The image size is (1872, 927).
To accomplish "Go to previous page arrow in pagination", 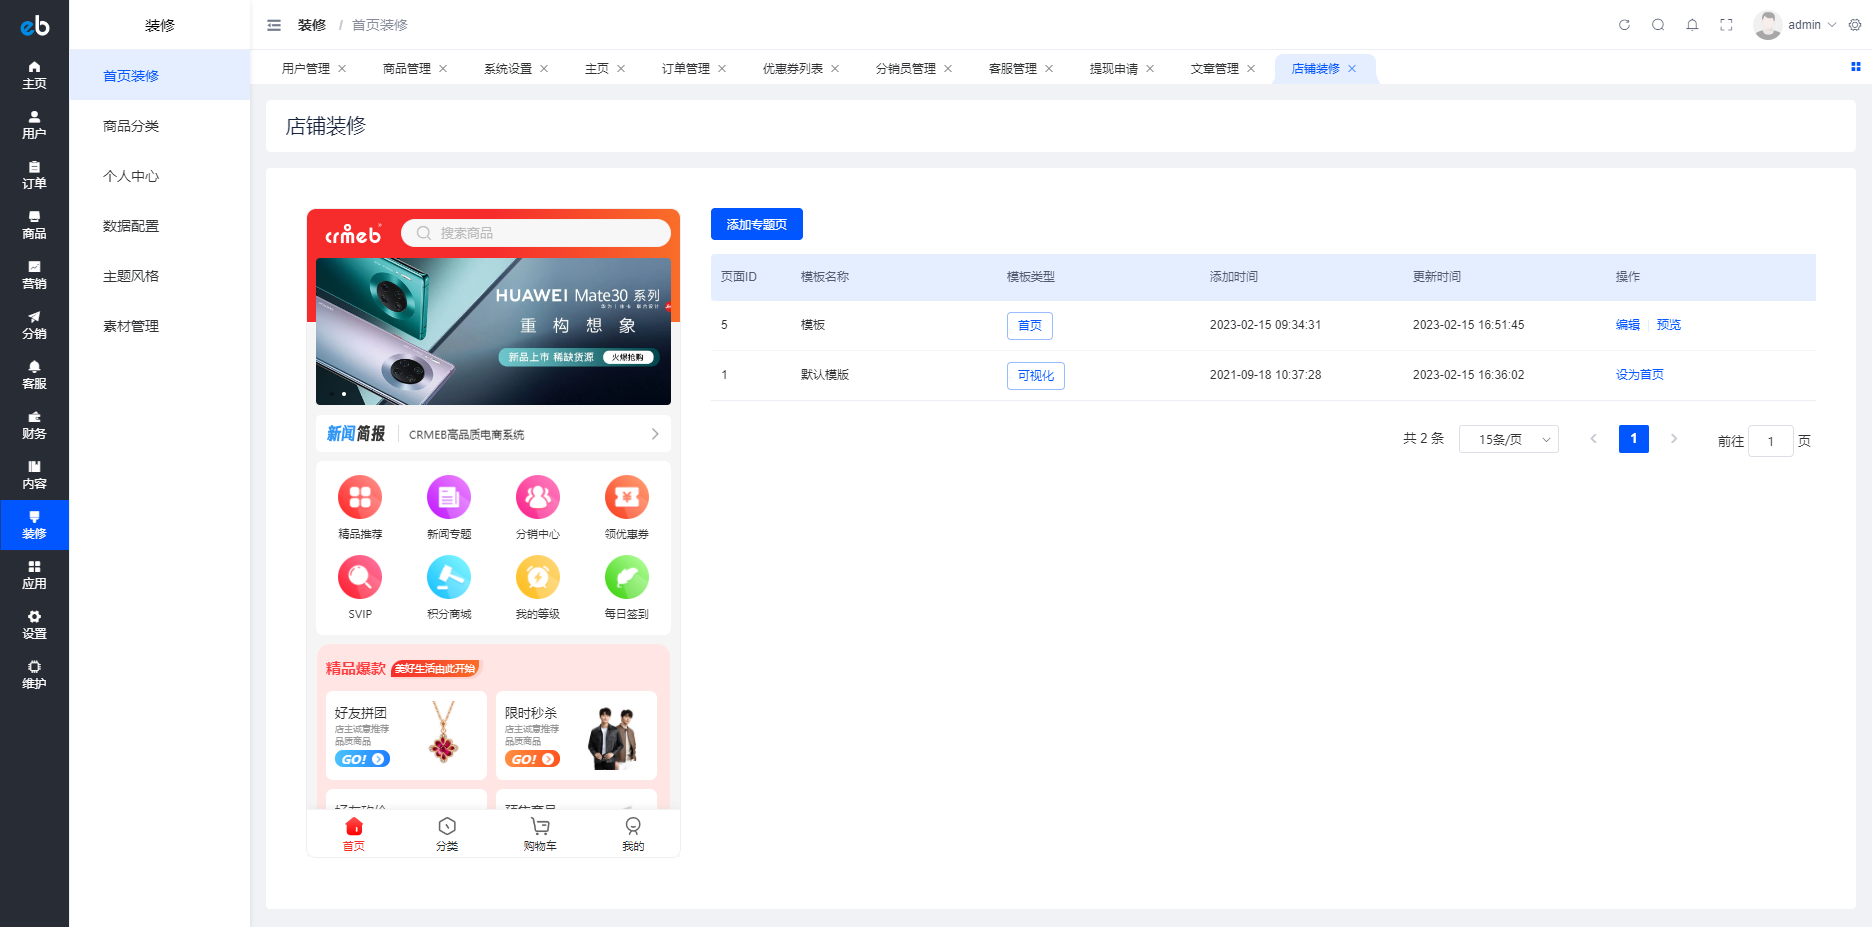I will pos(1594,439).
